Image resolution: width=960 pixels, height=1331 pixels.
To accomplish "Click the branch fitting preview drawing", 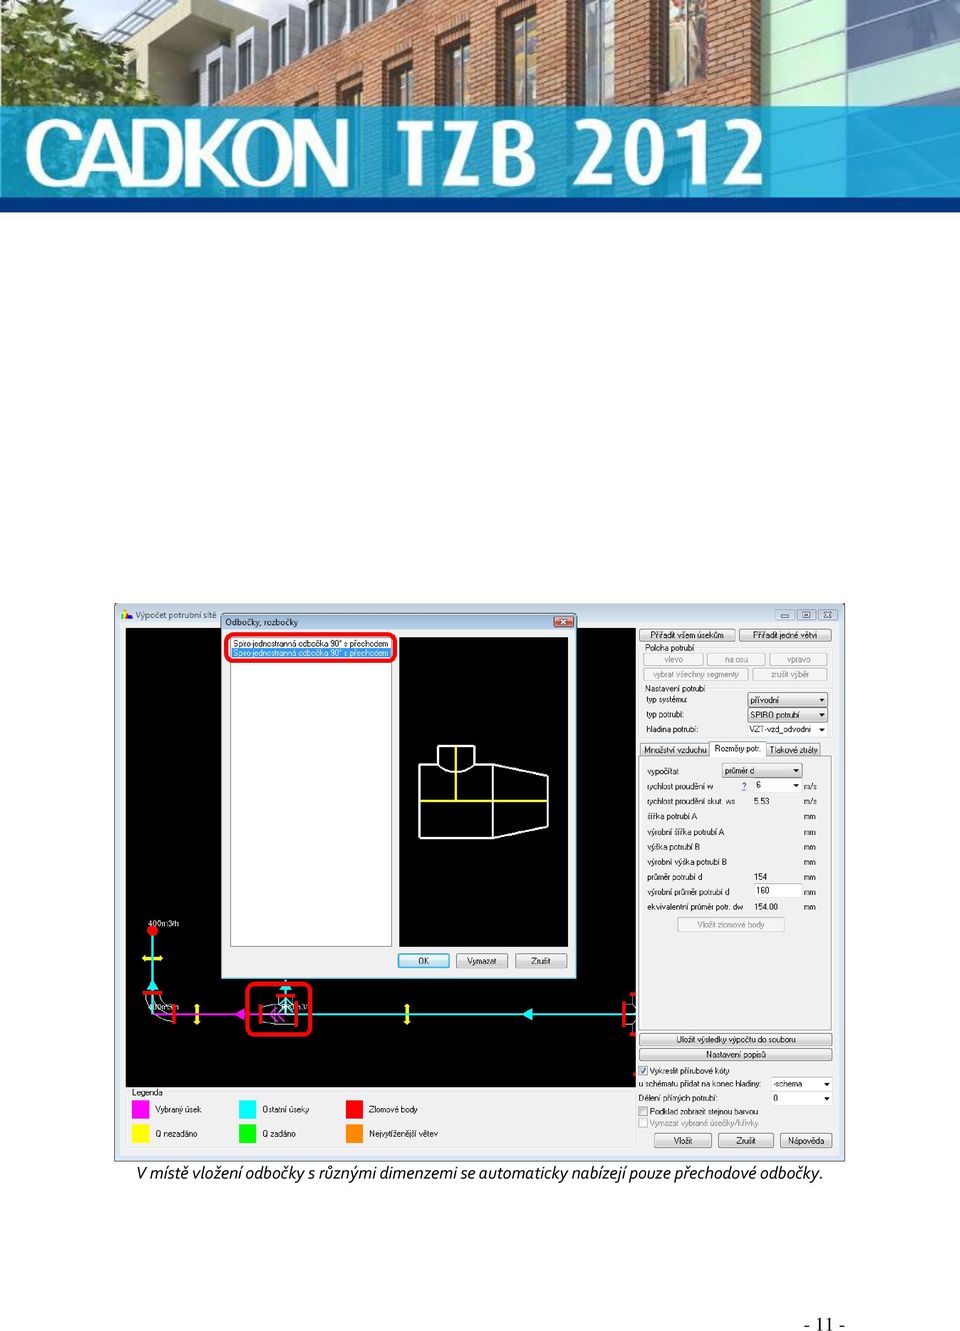I will (483, 791).
